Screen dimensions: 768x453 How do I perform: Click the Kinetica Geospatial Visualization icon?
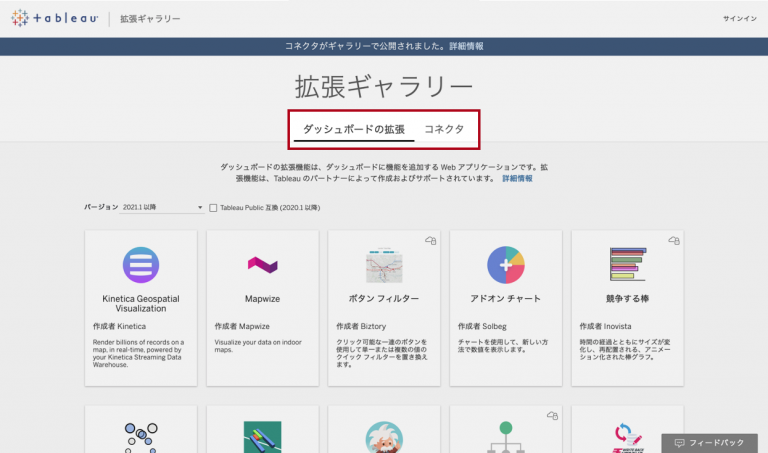pyautogui.click(x=141, y=265)
